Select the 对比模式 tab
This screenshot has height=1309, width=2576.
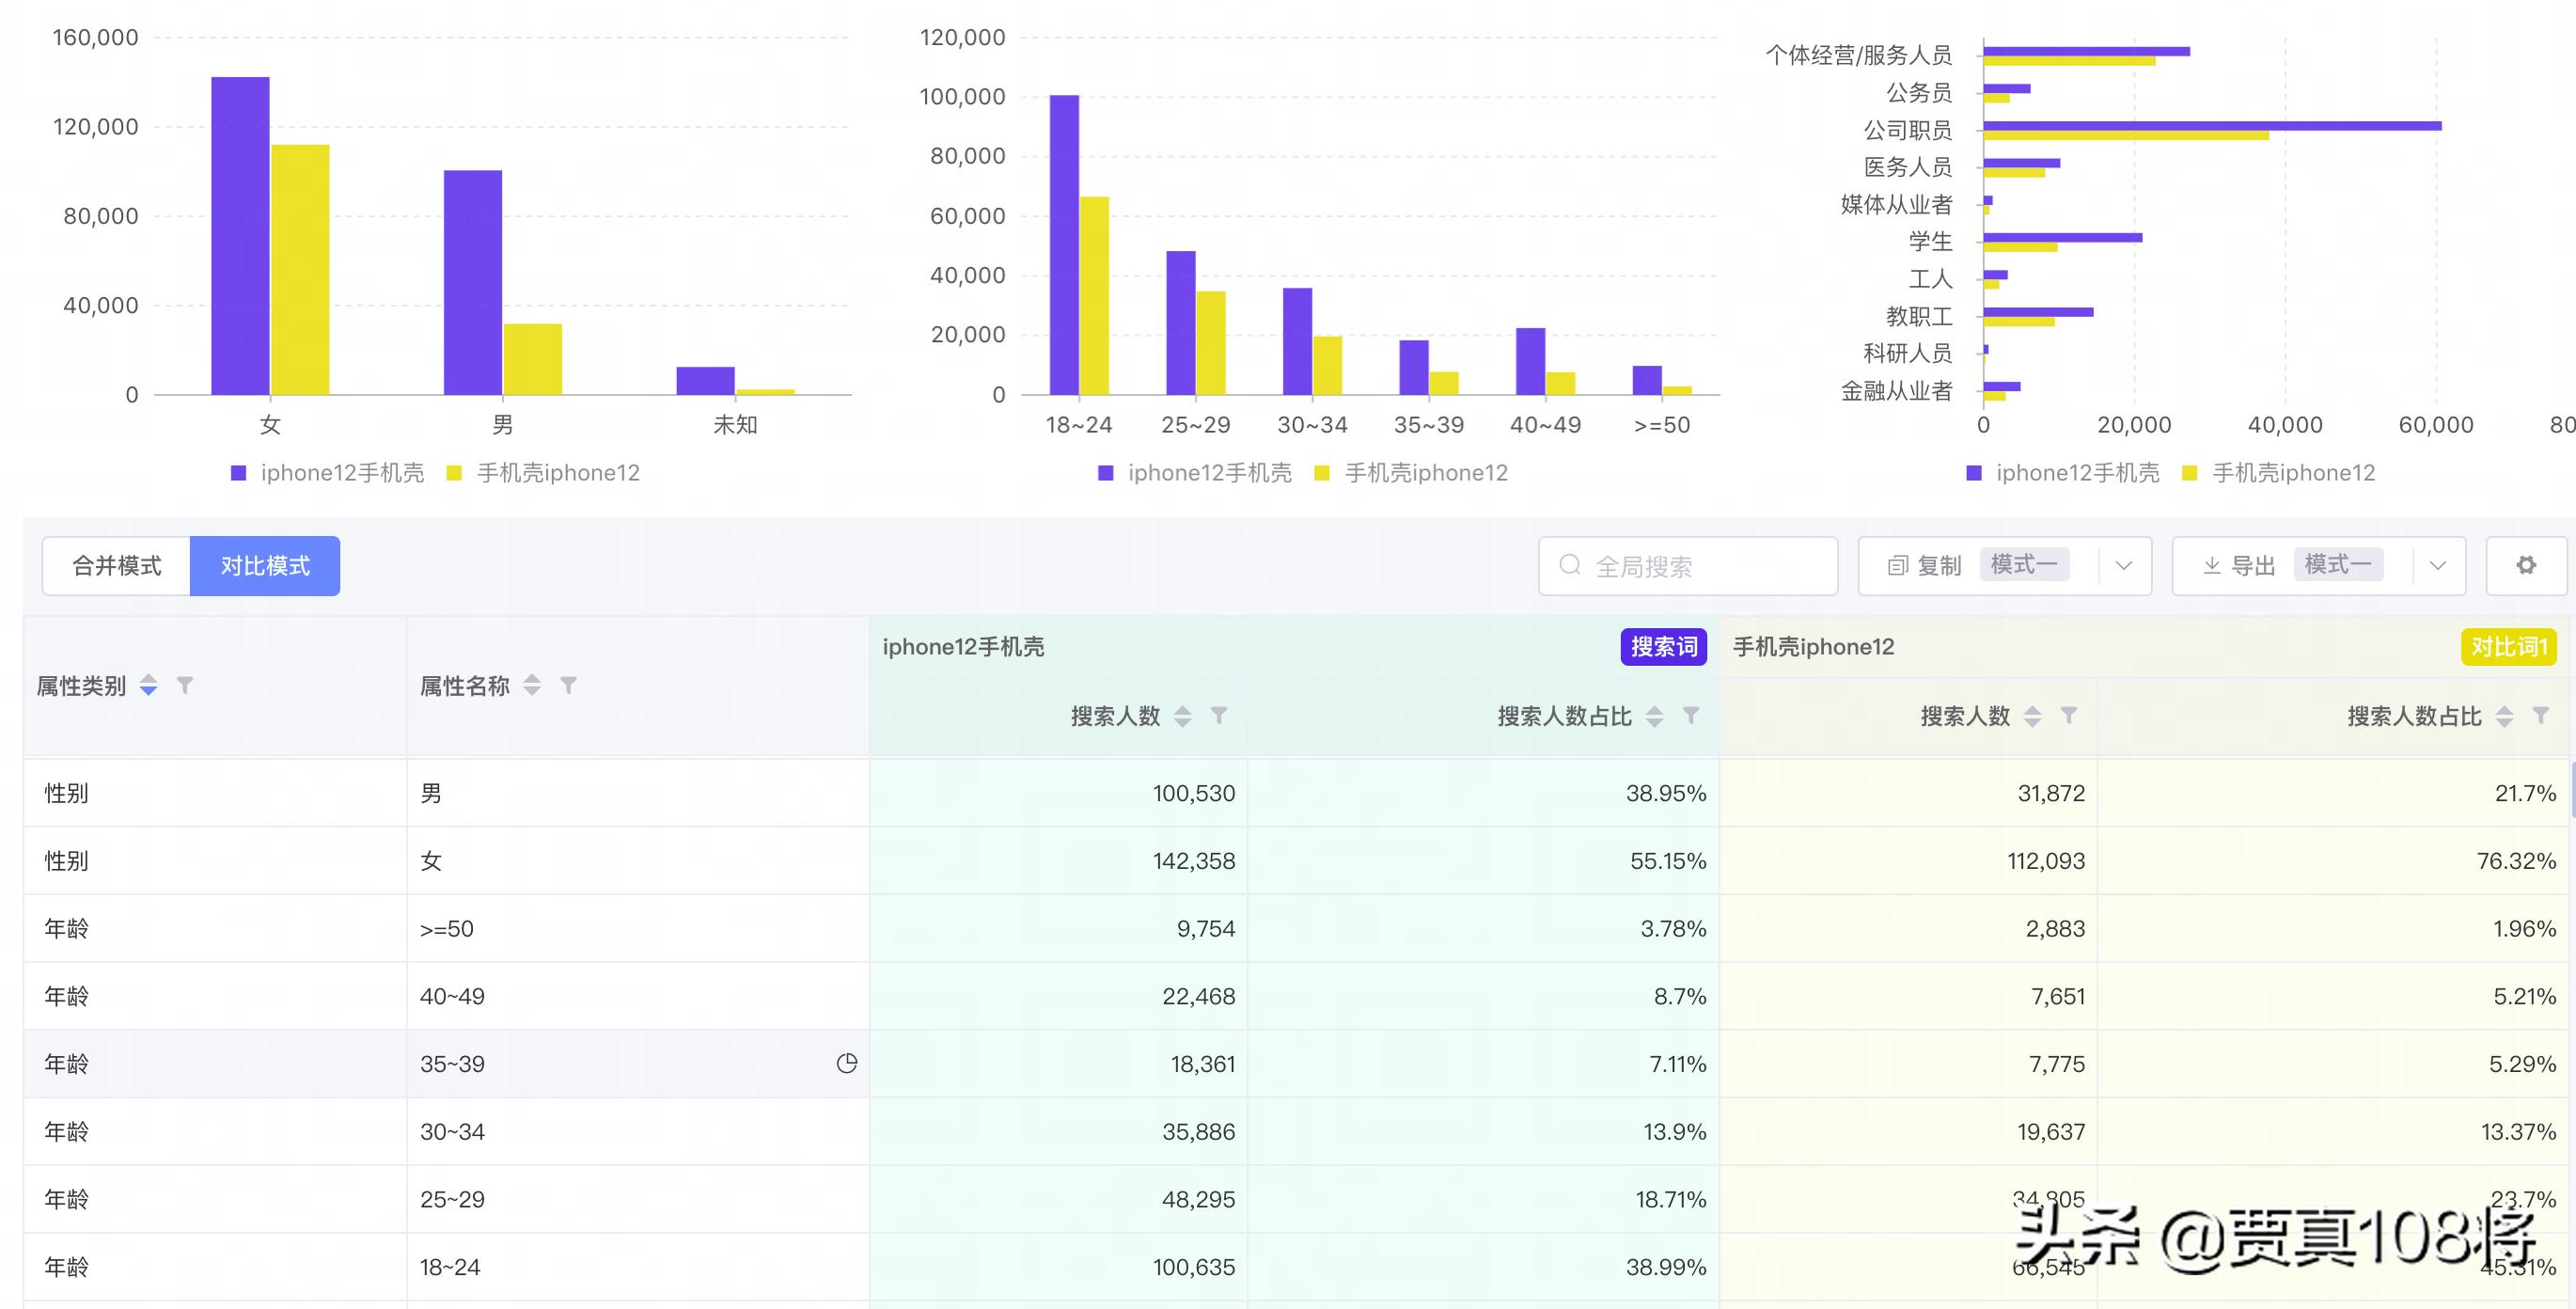(264, 565)
